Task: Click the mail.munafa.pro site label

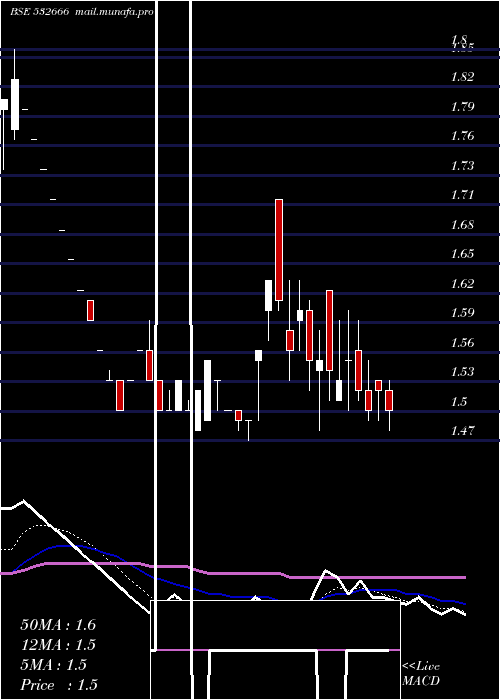Action: (x=113, y=12)
